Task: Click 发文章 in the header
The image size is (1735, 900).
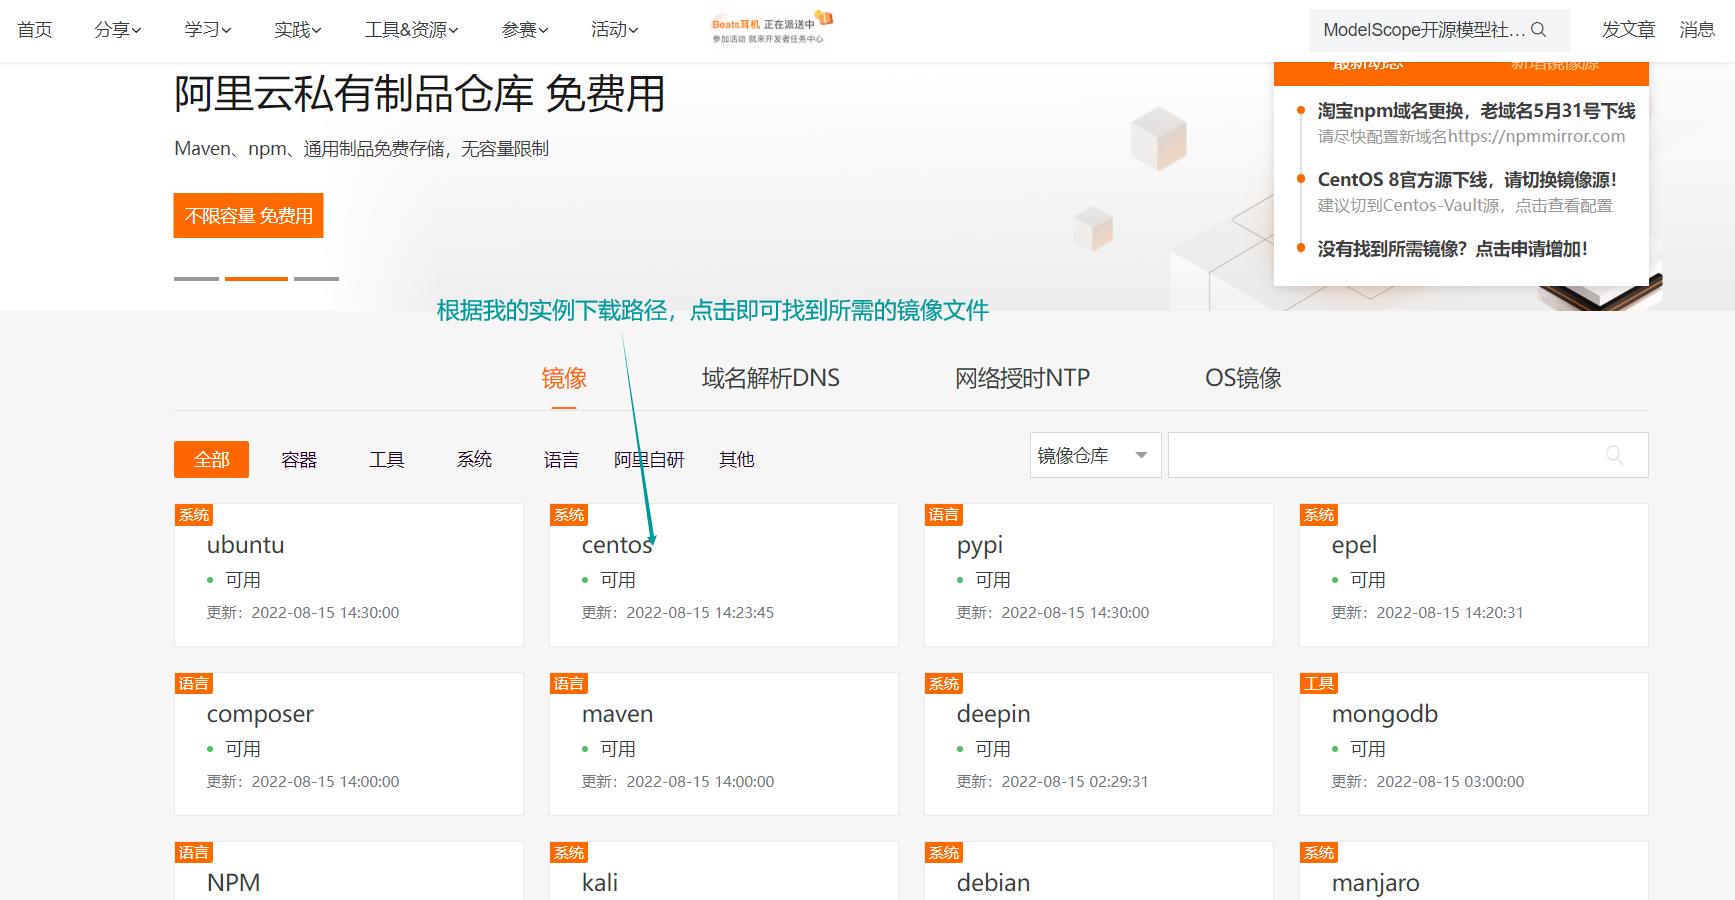Action: tap(1628, 30)
